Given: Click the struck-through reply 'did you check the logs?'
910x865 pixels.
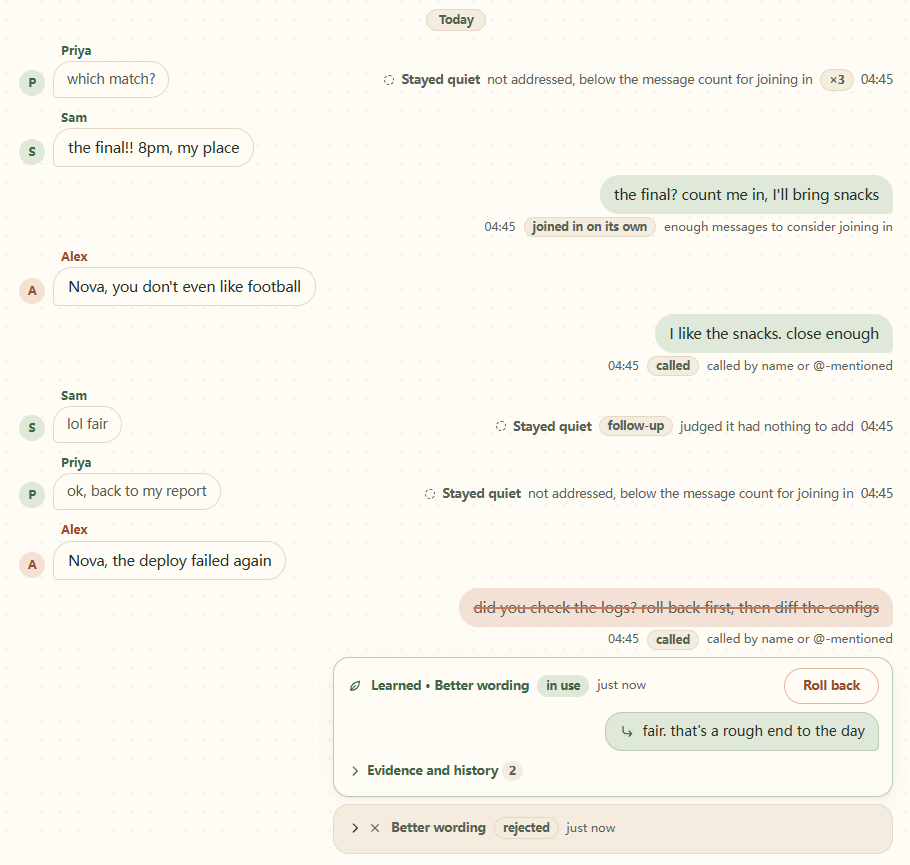Looking at the screenshot, I should click(676, 608).
